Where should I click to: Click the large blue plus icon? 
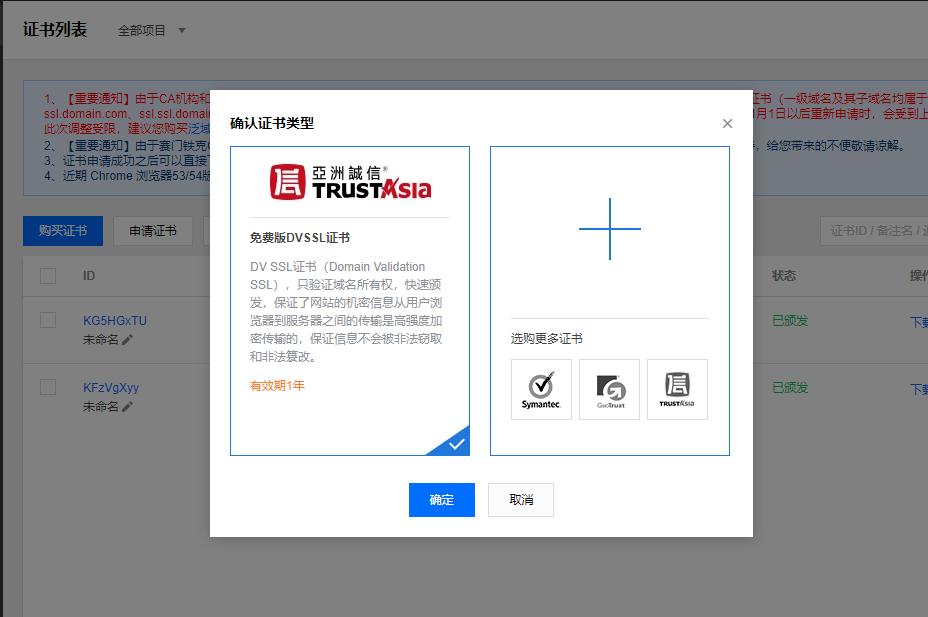(x=610, y=229)
